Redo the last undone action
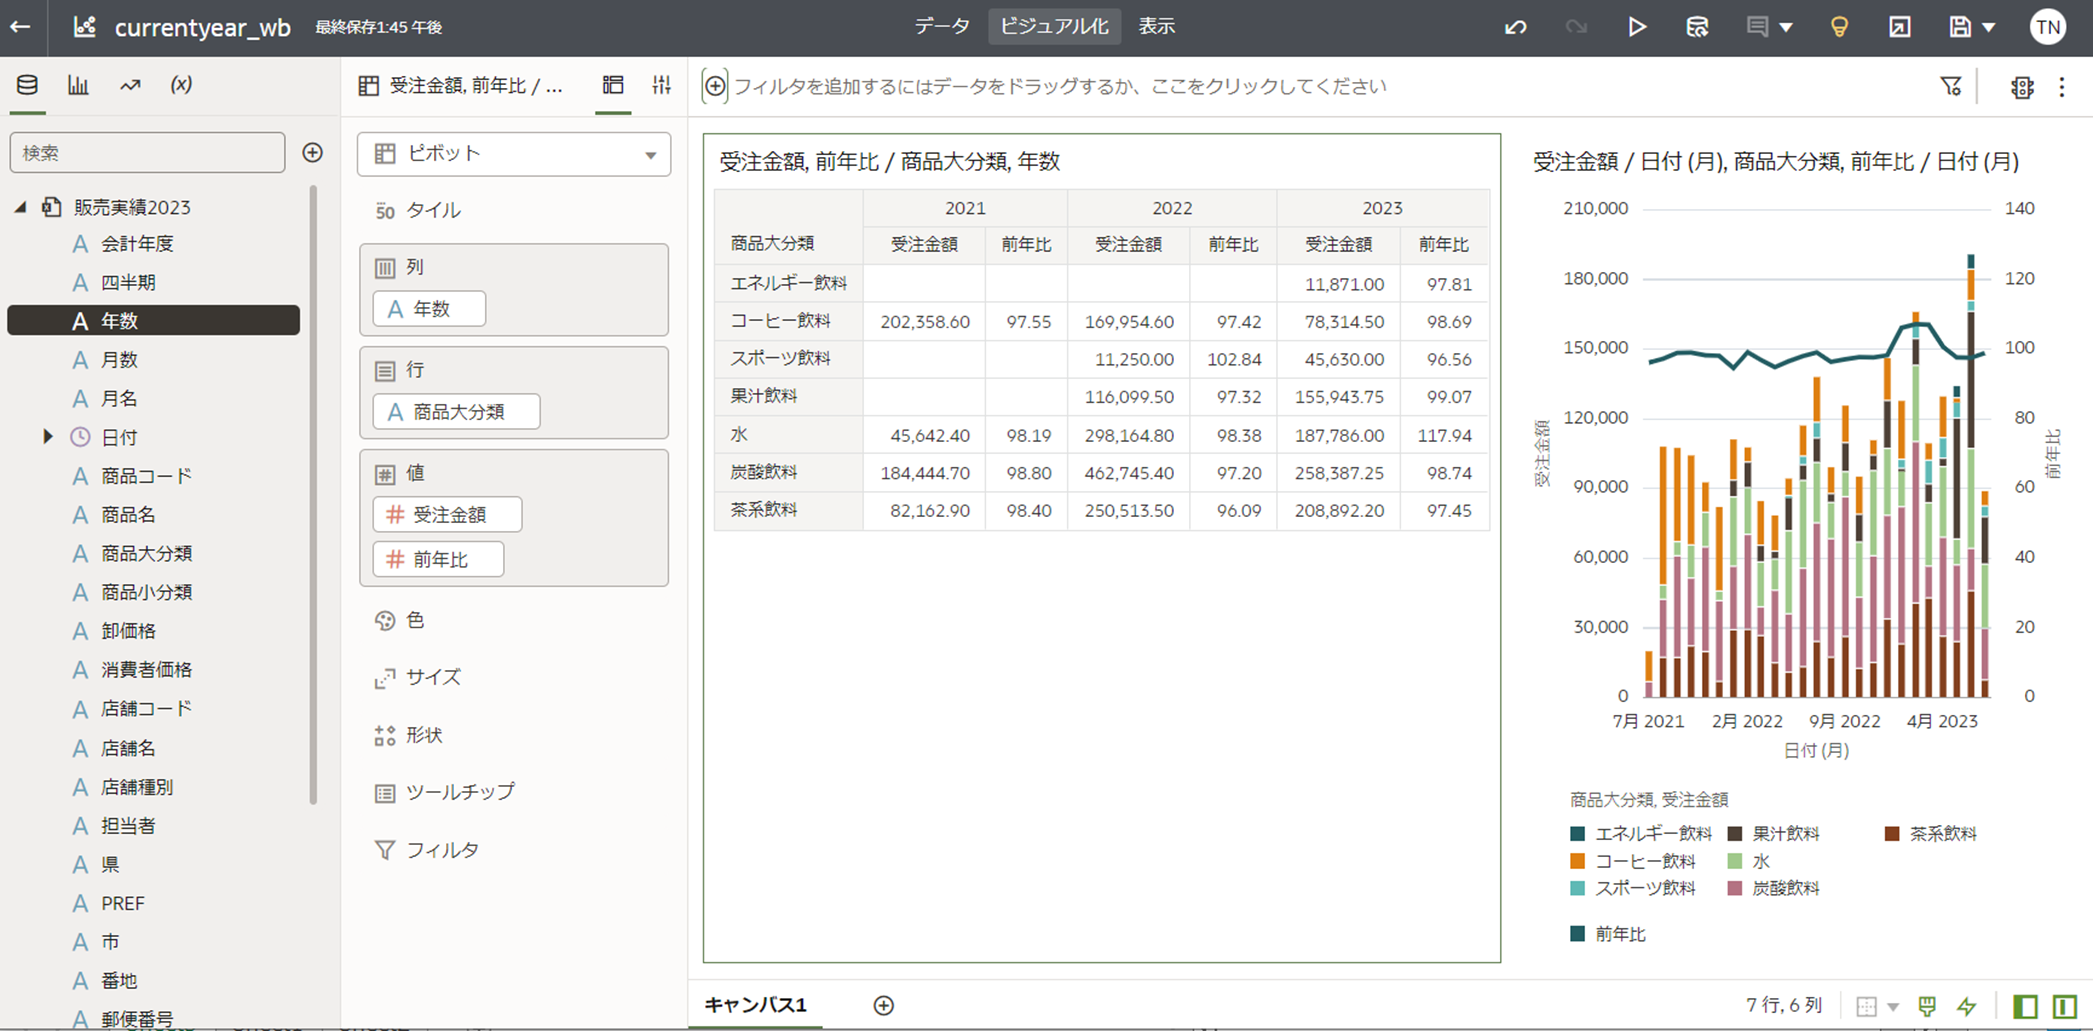The image size is (2093, 1031). pos(1576,27)
